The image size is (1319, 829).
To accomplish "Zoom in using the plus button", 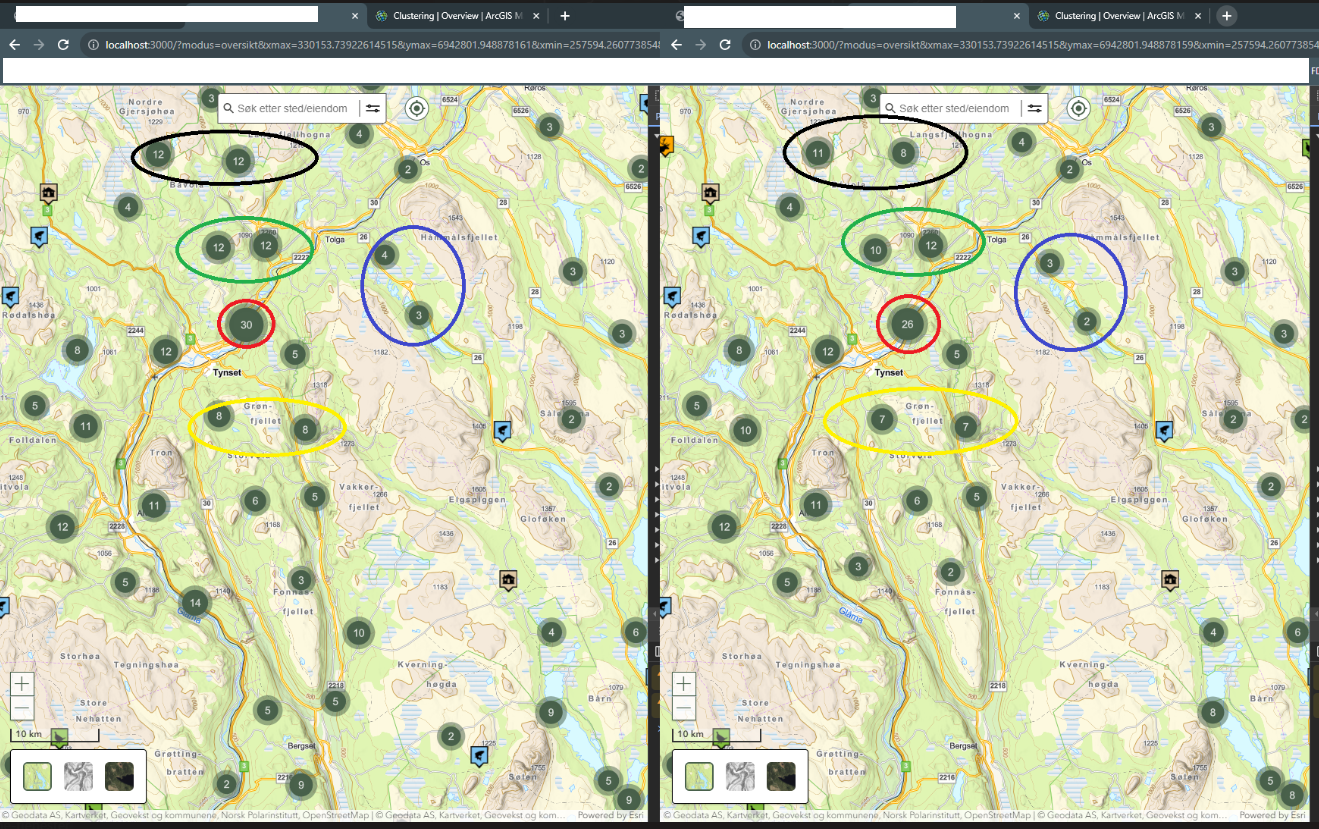I will click(x=21, y=683).
